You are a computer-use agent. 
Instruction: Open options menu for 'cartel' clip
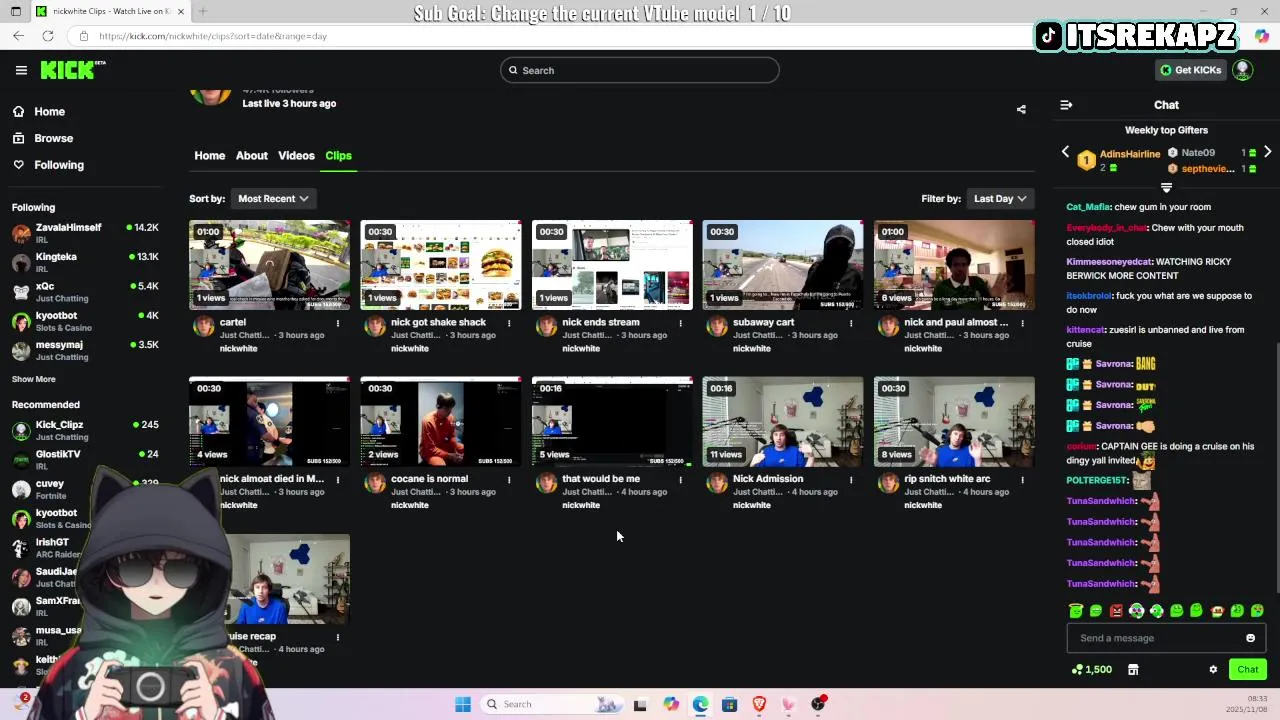click(x=337, y=323)
